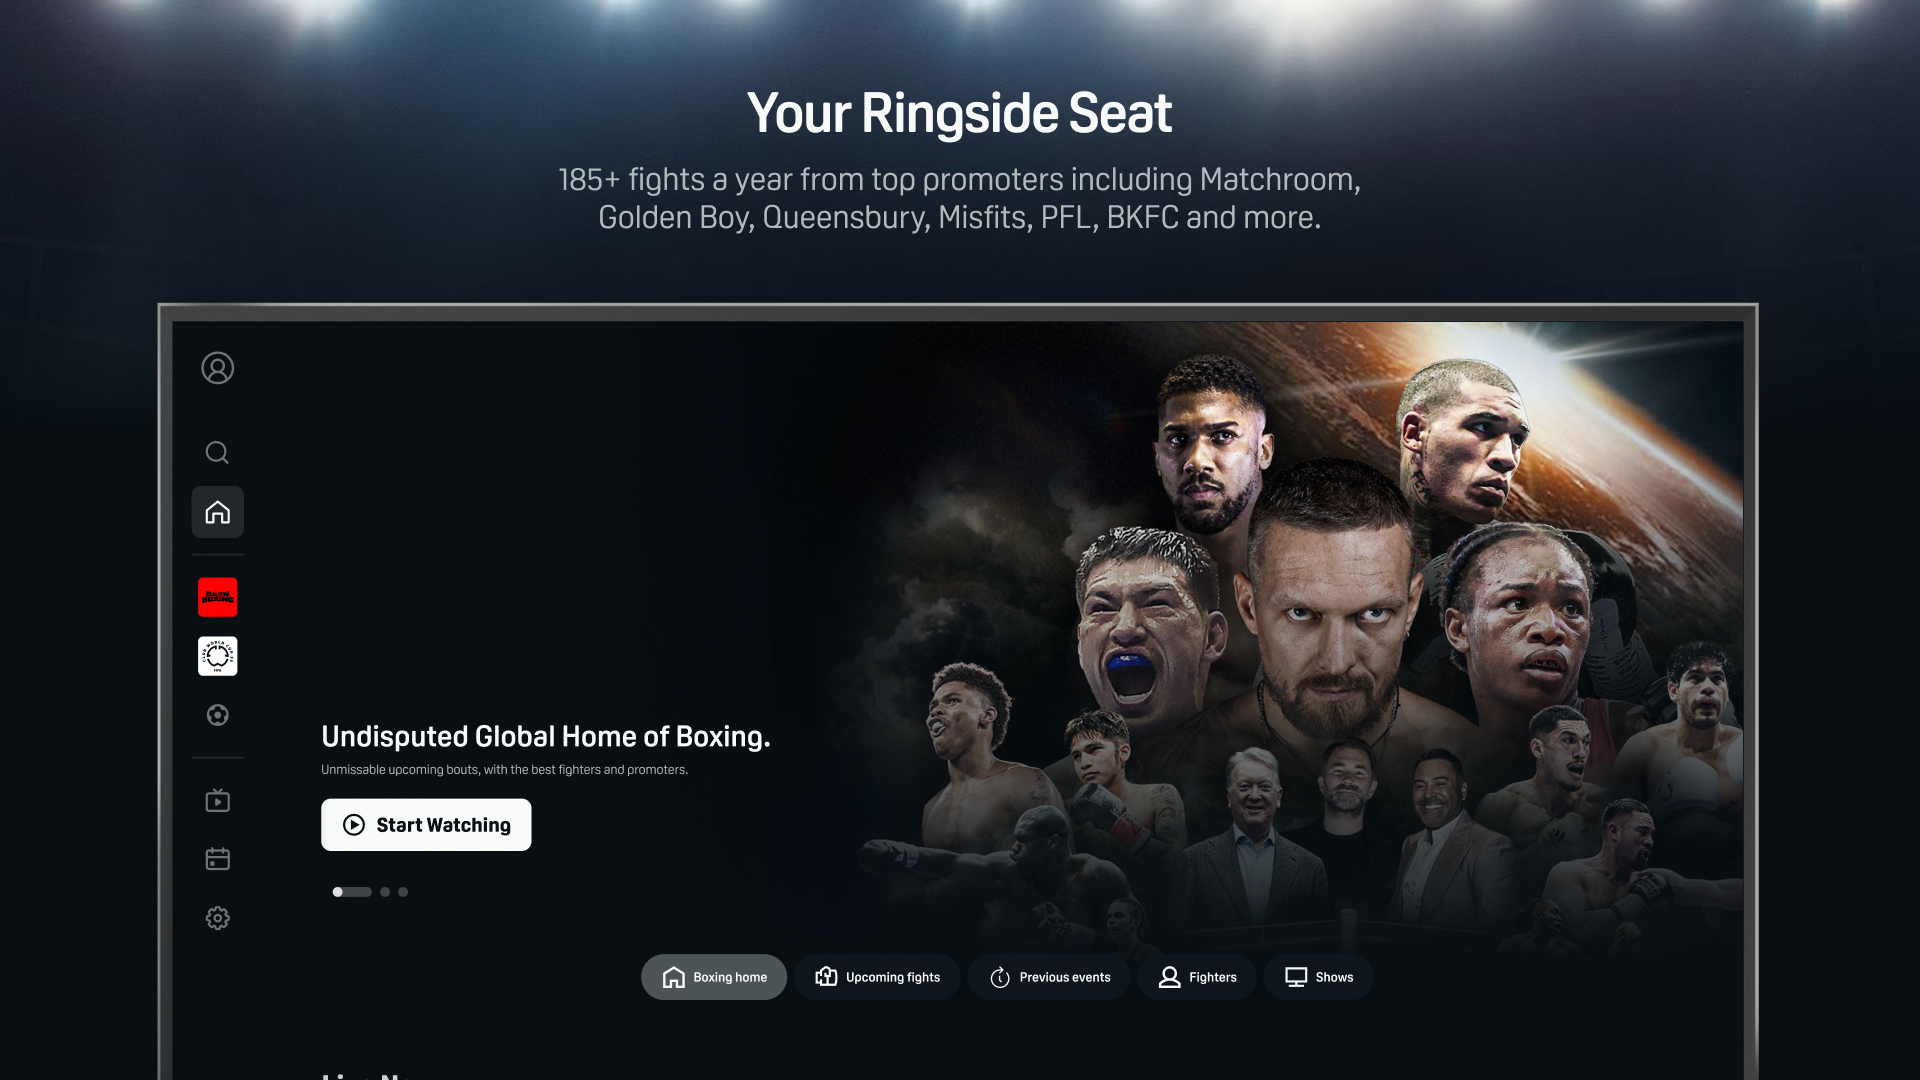Jump to the second carousel dot
The height and width of the screenshot is (1080, 1920).
(x=385, y=892)
